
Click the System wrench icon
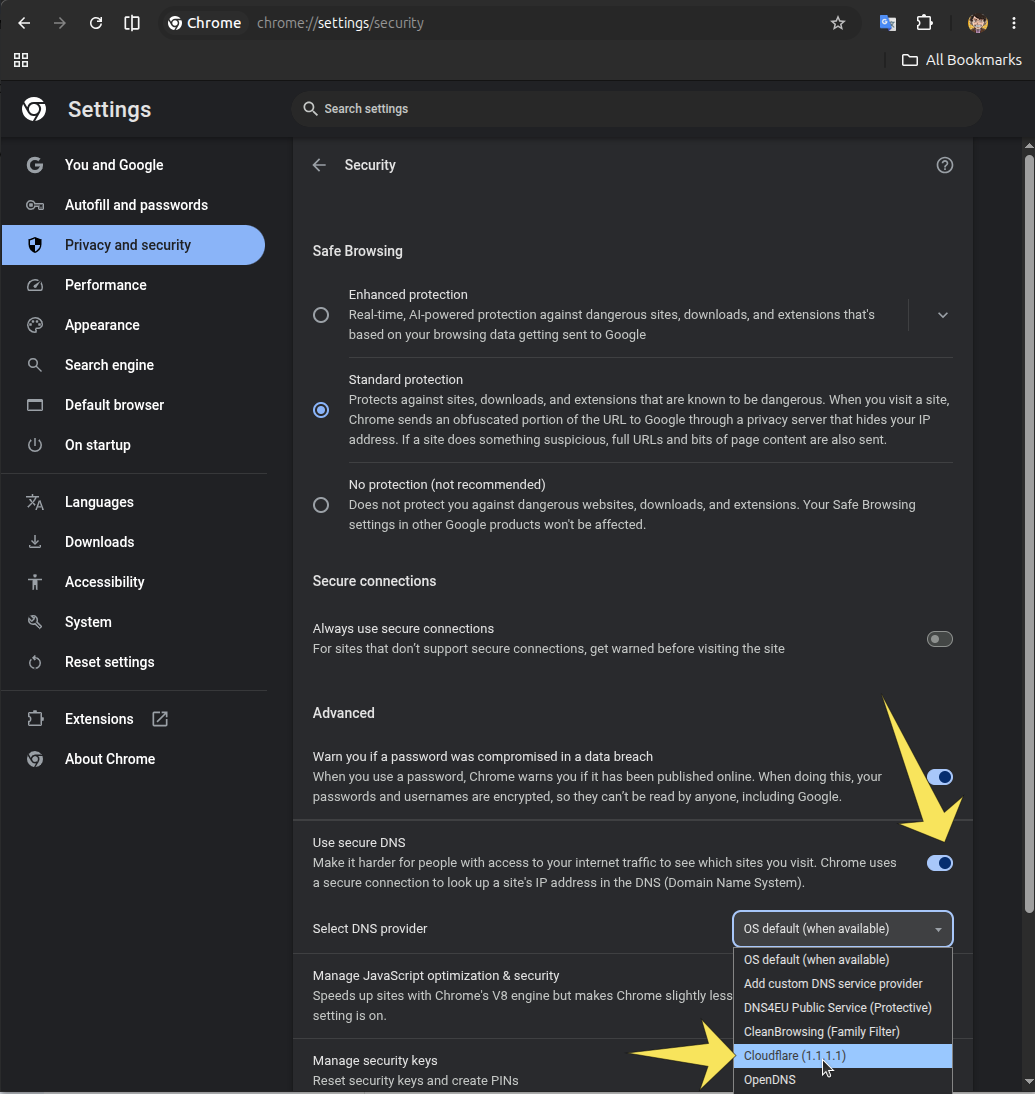[x=35, y=622]
